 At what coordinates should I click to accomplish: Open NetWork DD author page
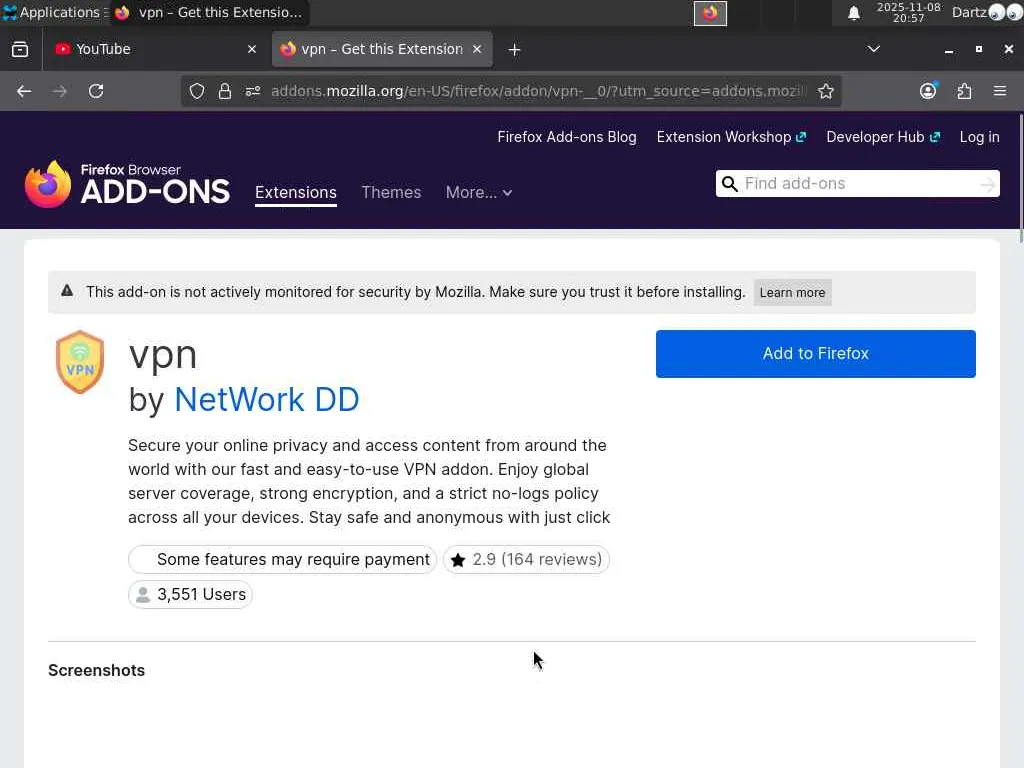click(266, 400)
